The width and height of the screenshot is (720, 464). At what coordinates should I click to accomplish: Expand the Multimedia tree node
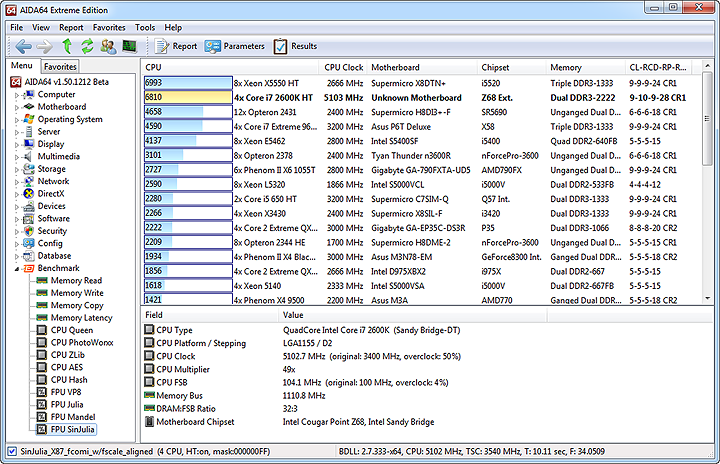pos(17,157)
